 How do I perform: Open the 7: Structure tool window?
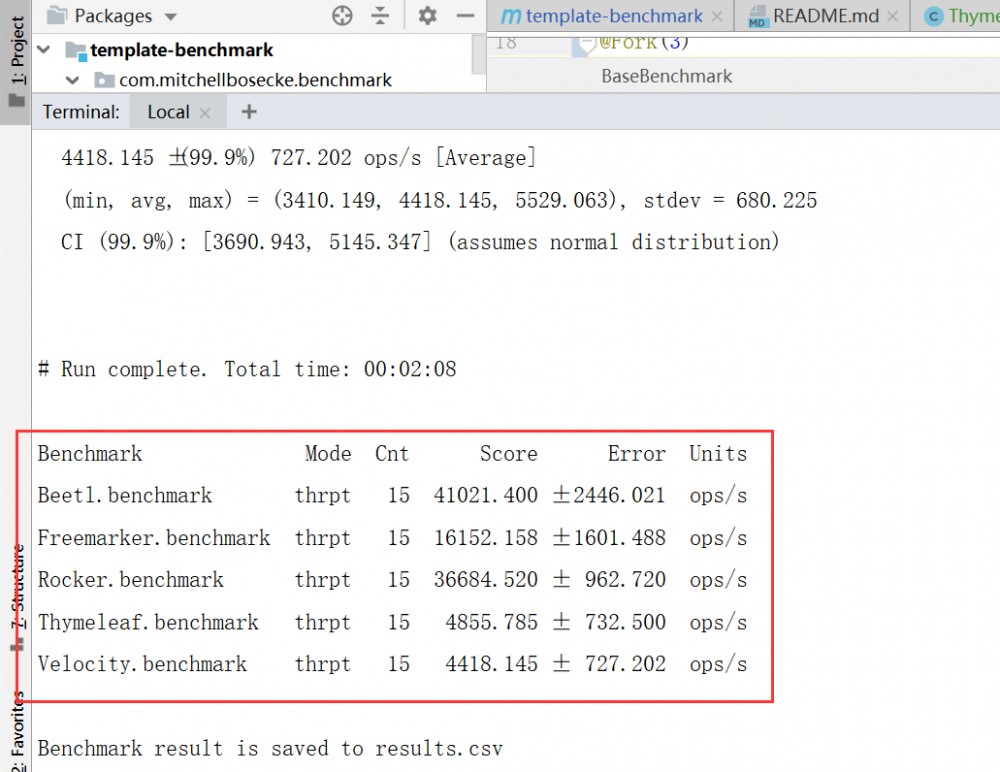[18, 597]
